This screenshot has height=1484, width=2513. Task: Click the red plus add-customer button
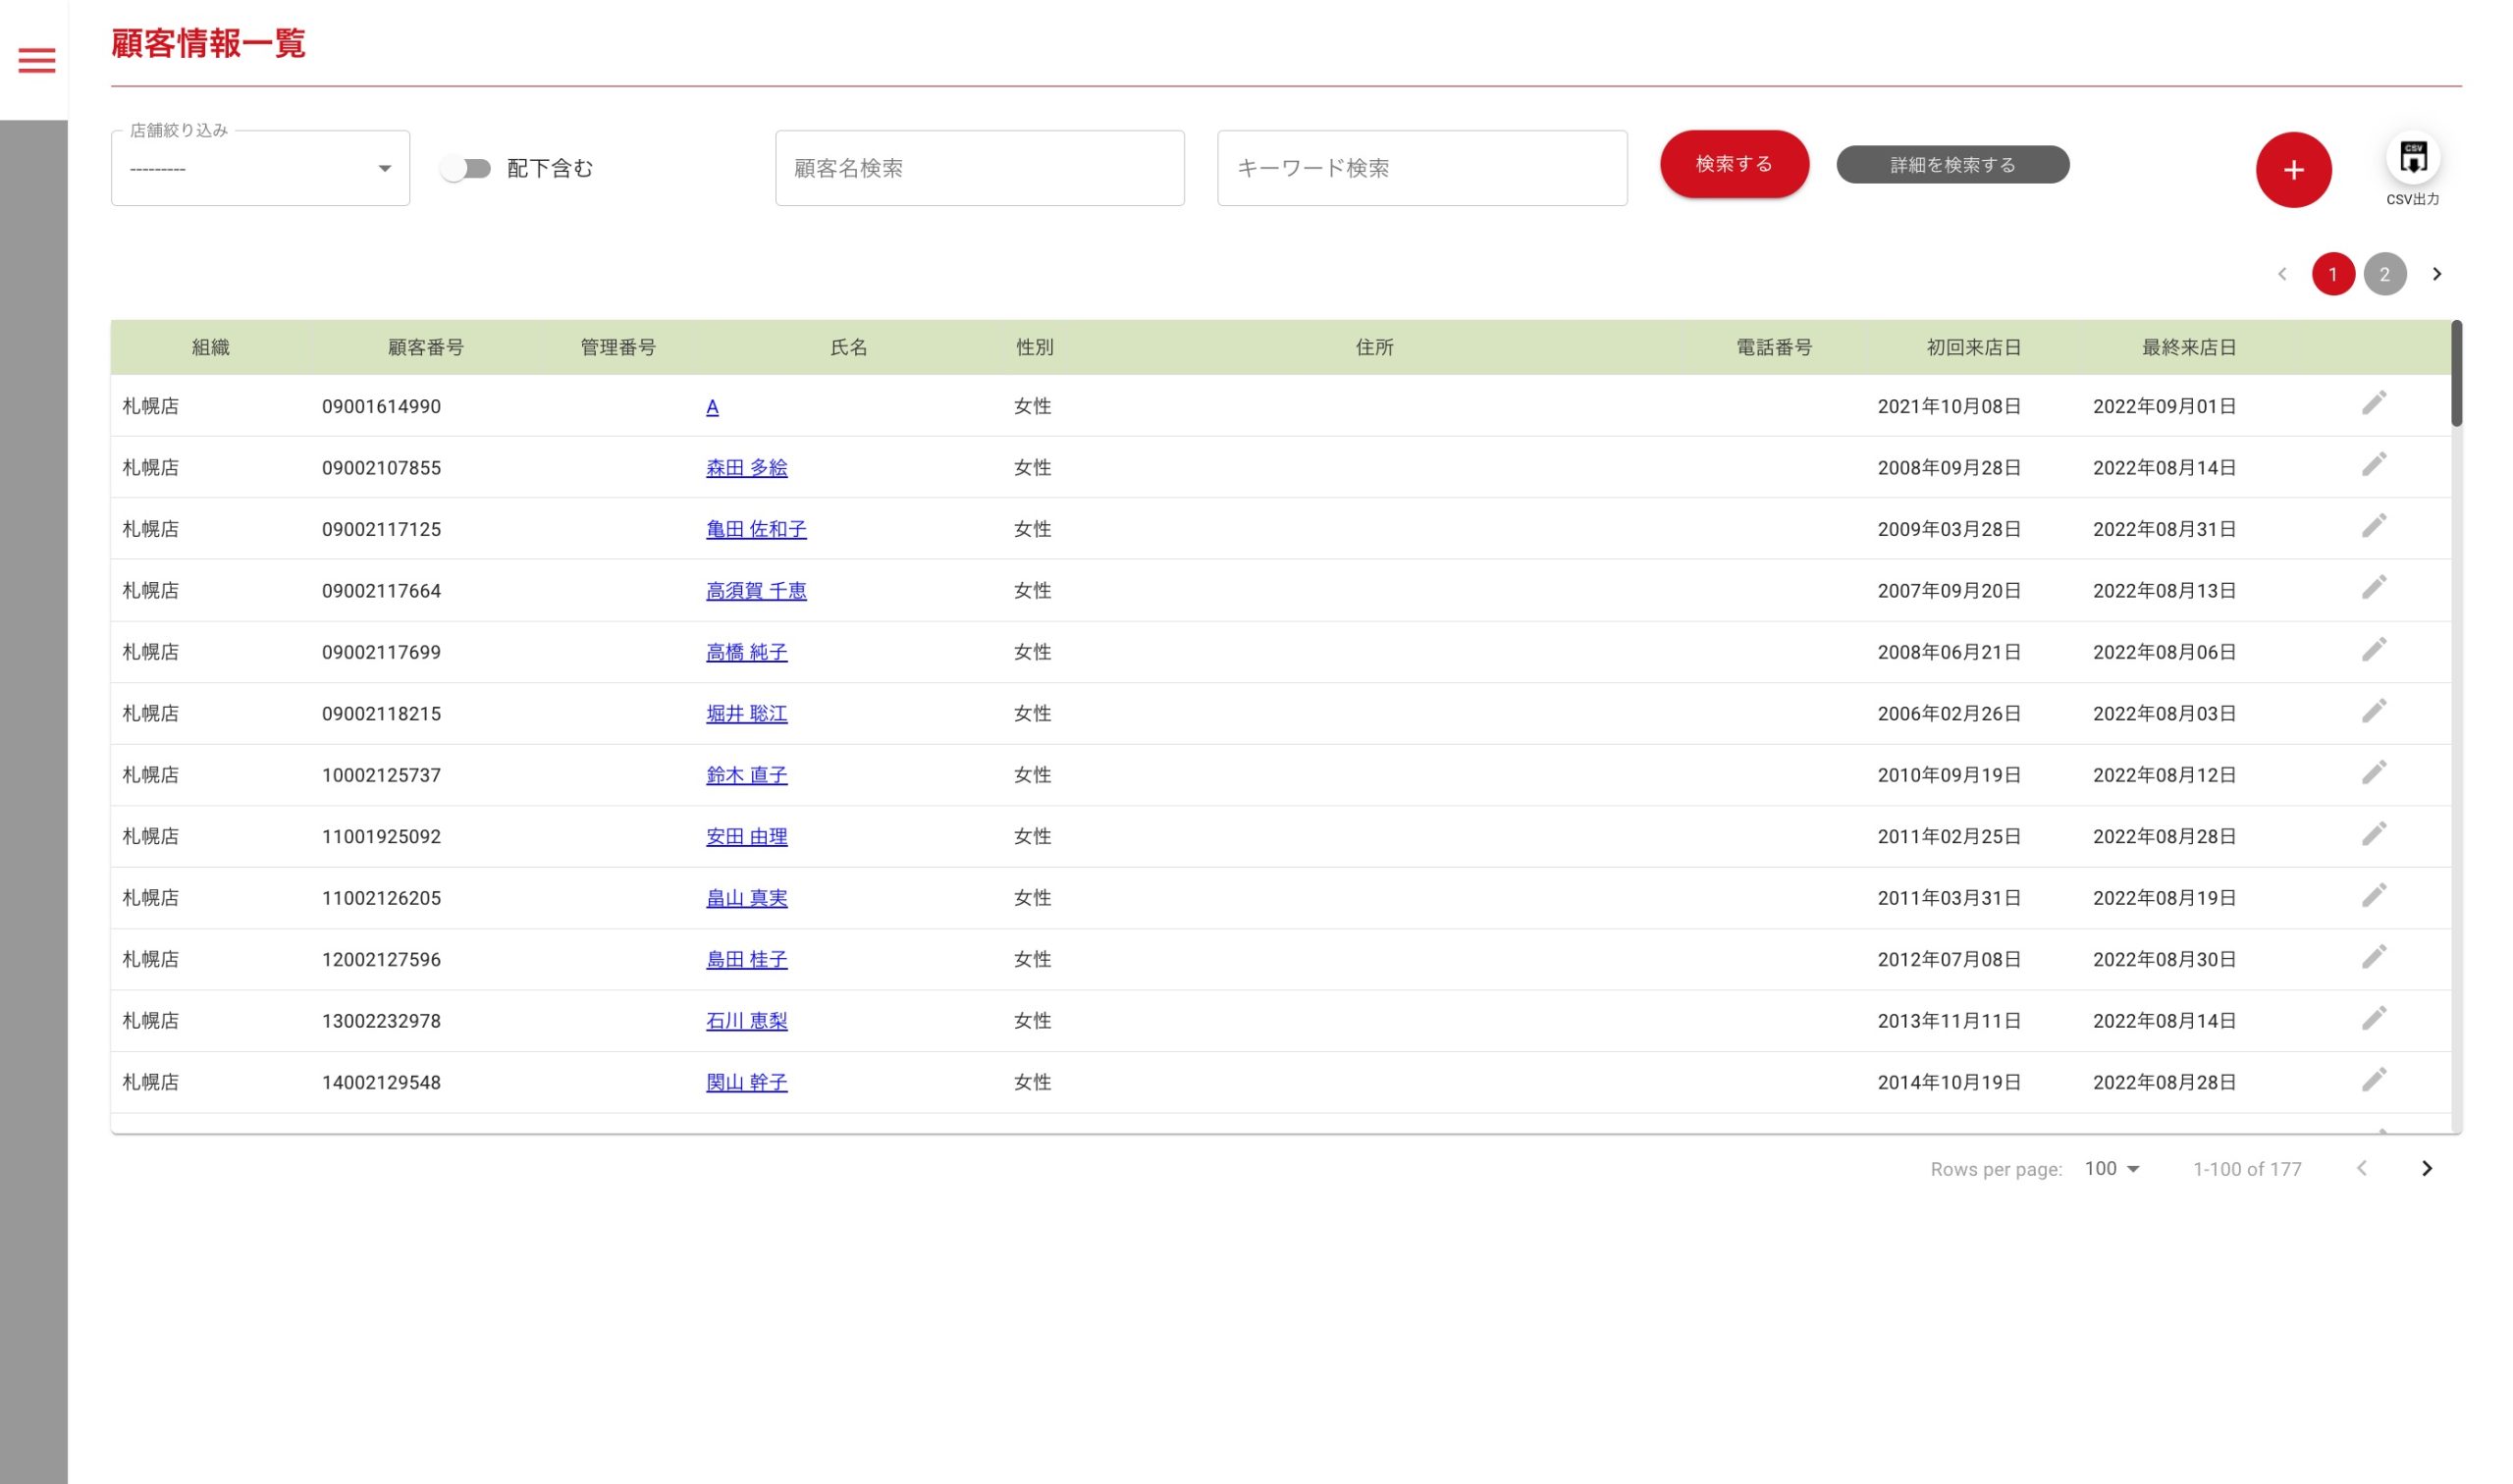[x=2292, y=170]
